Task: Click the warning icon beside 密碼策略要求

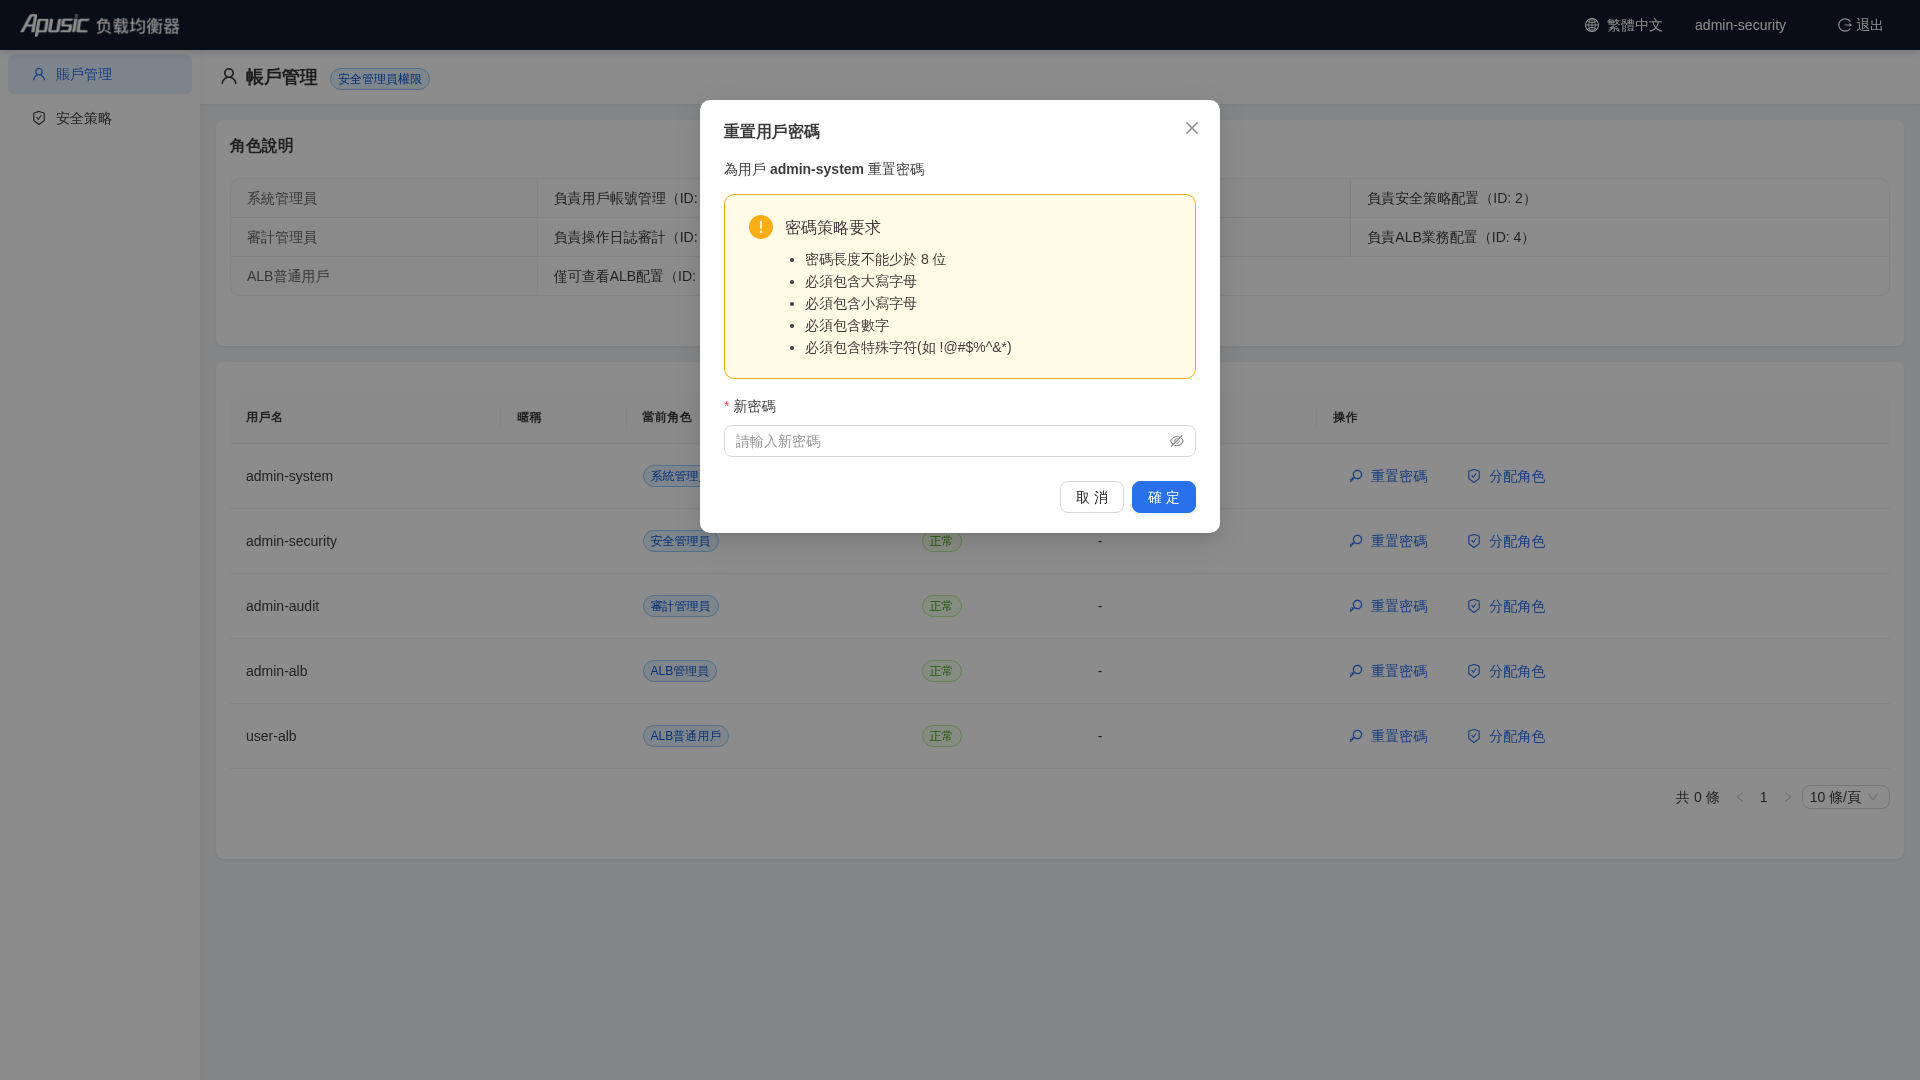Action: [761, 227]
